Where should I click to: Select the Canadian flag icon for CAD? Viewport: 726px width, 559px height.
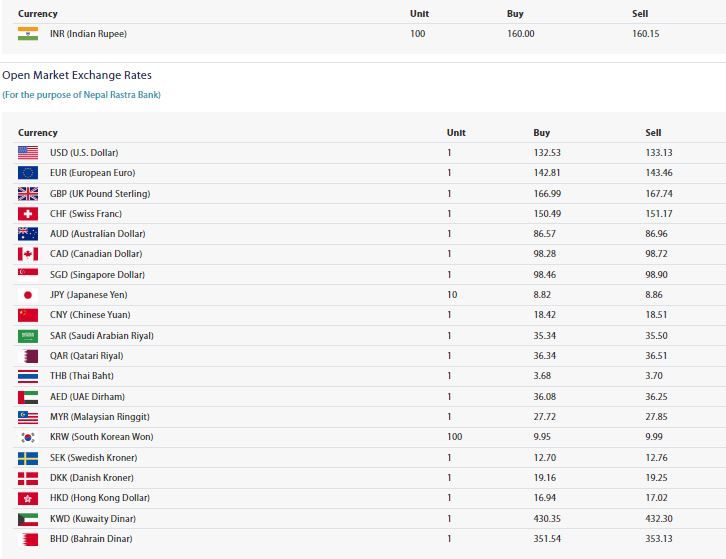(28, 254)
